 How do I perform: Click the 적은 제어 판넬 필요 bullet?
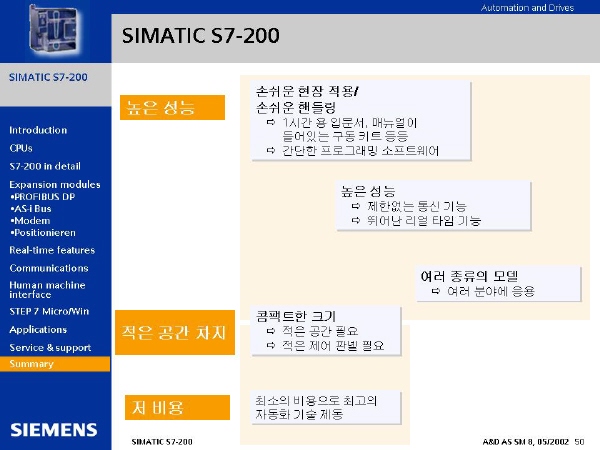pyautogui.click(x=333, y=346)
